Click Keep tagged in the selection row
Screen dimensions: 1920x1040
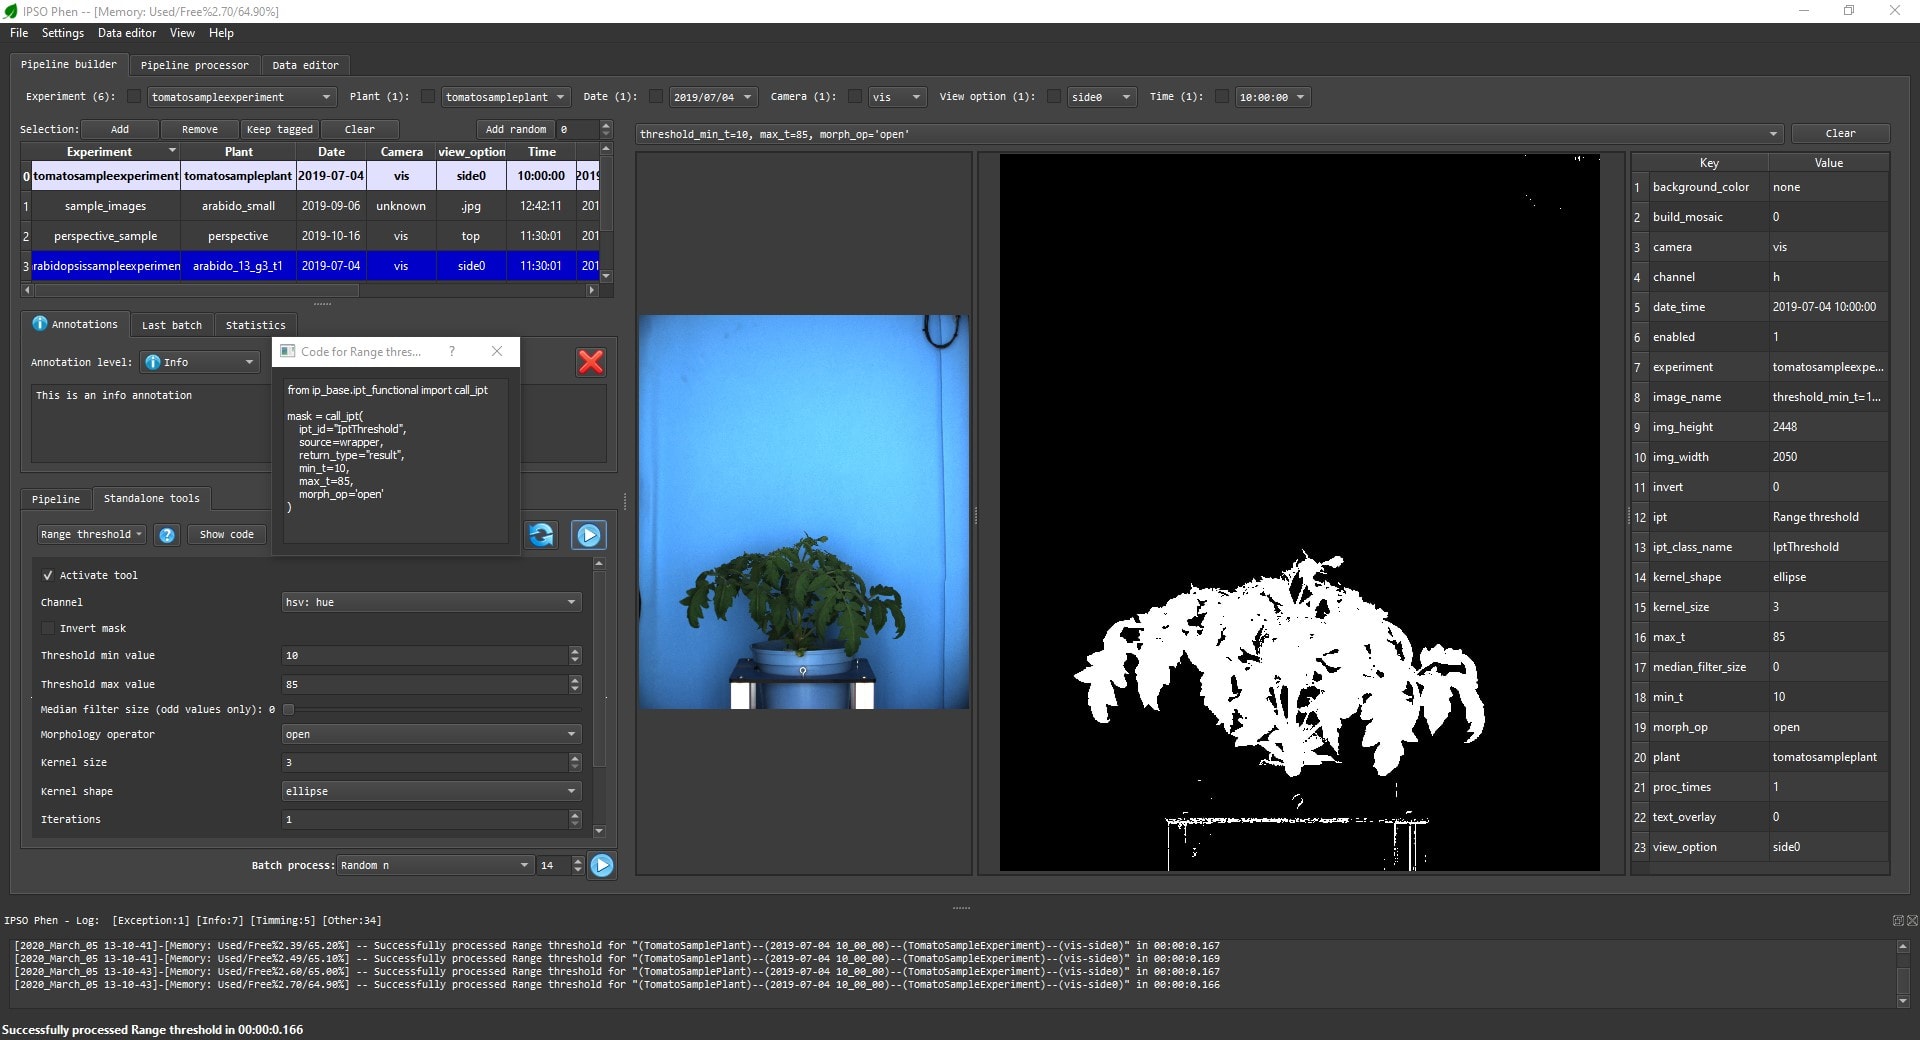pyautogui.click(x=279, y=129)
